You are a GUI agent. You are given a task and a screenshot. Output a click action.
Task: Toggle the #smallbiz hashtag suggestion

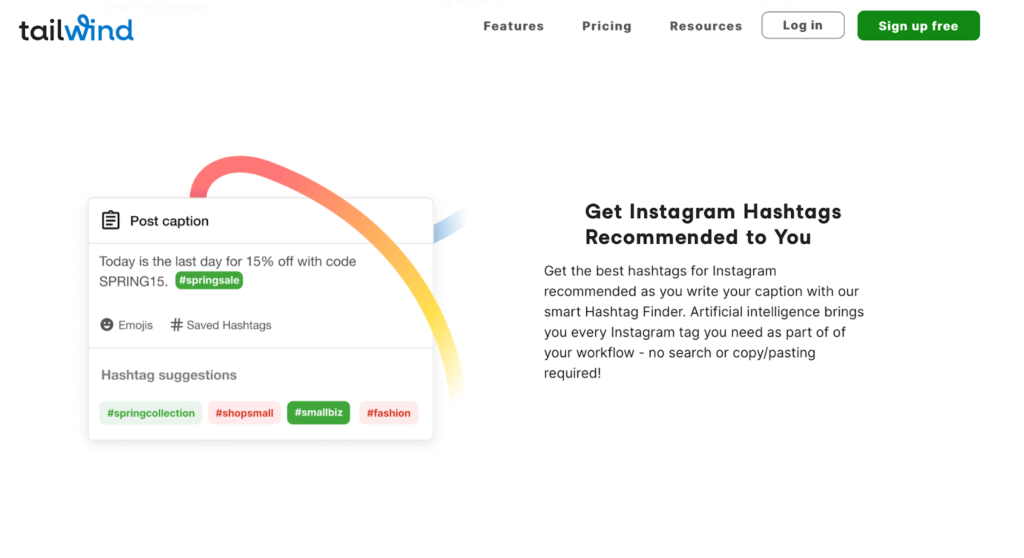point(318,413)
